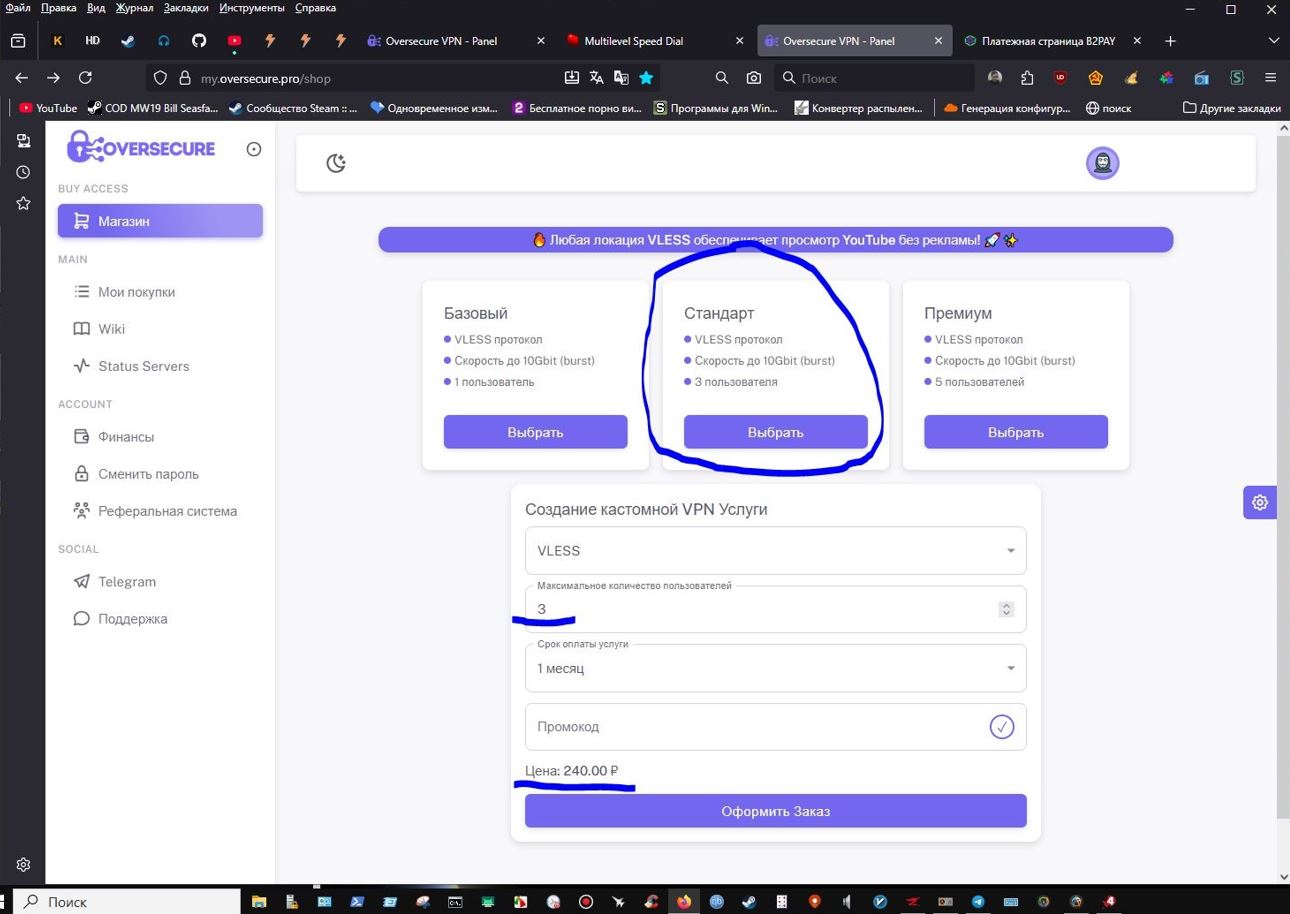1290x914 pixels.
Task: Choose the Стандарт plan with Выбрать
Action: coord(776,432)
